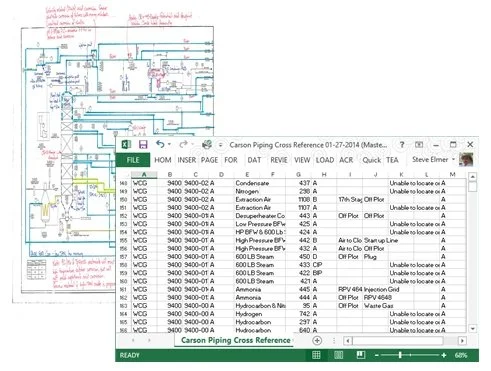Image resolution: width=491 pixels, height=371 pixels.
Task: Select the Carson Piping Cross Reference sheet tab
Action: point(235,340)
